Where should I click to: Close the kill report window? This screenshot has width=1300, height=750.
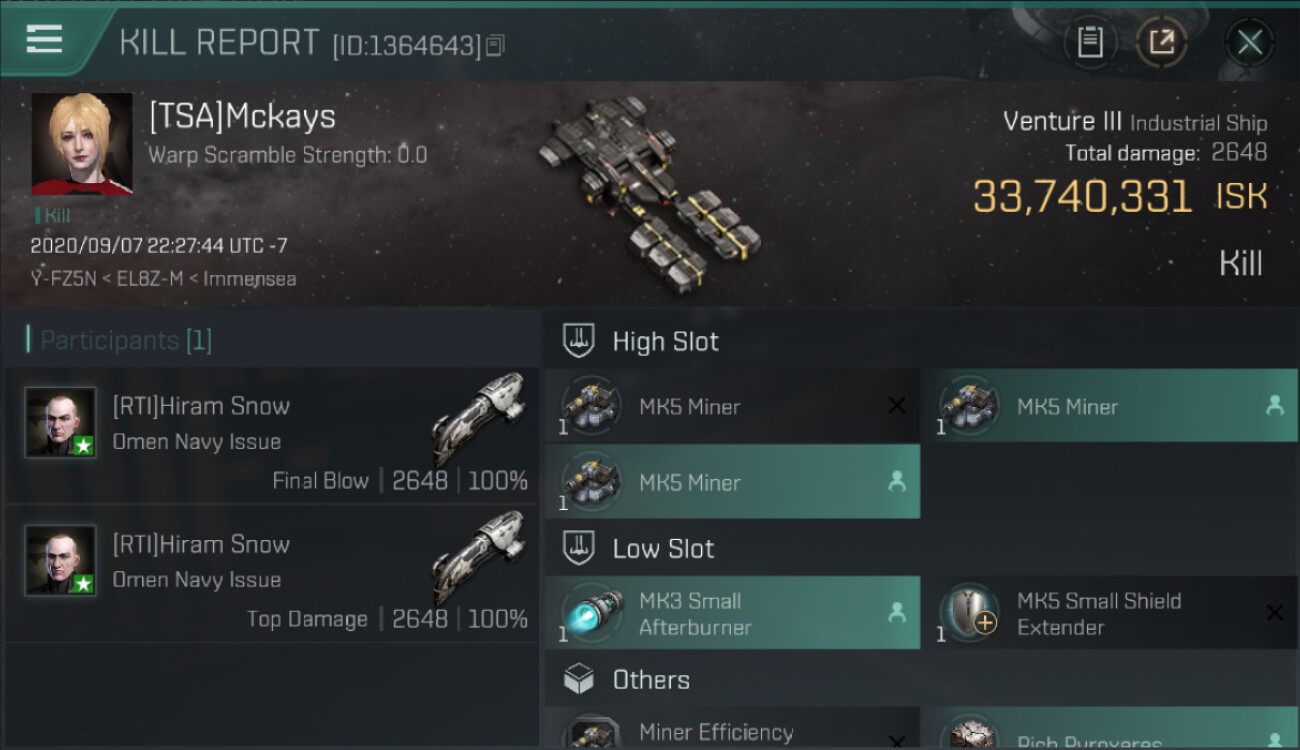tap(1249, 42)
